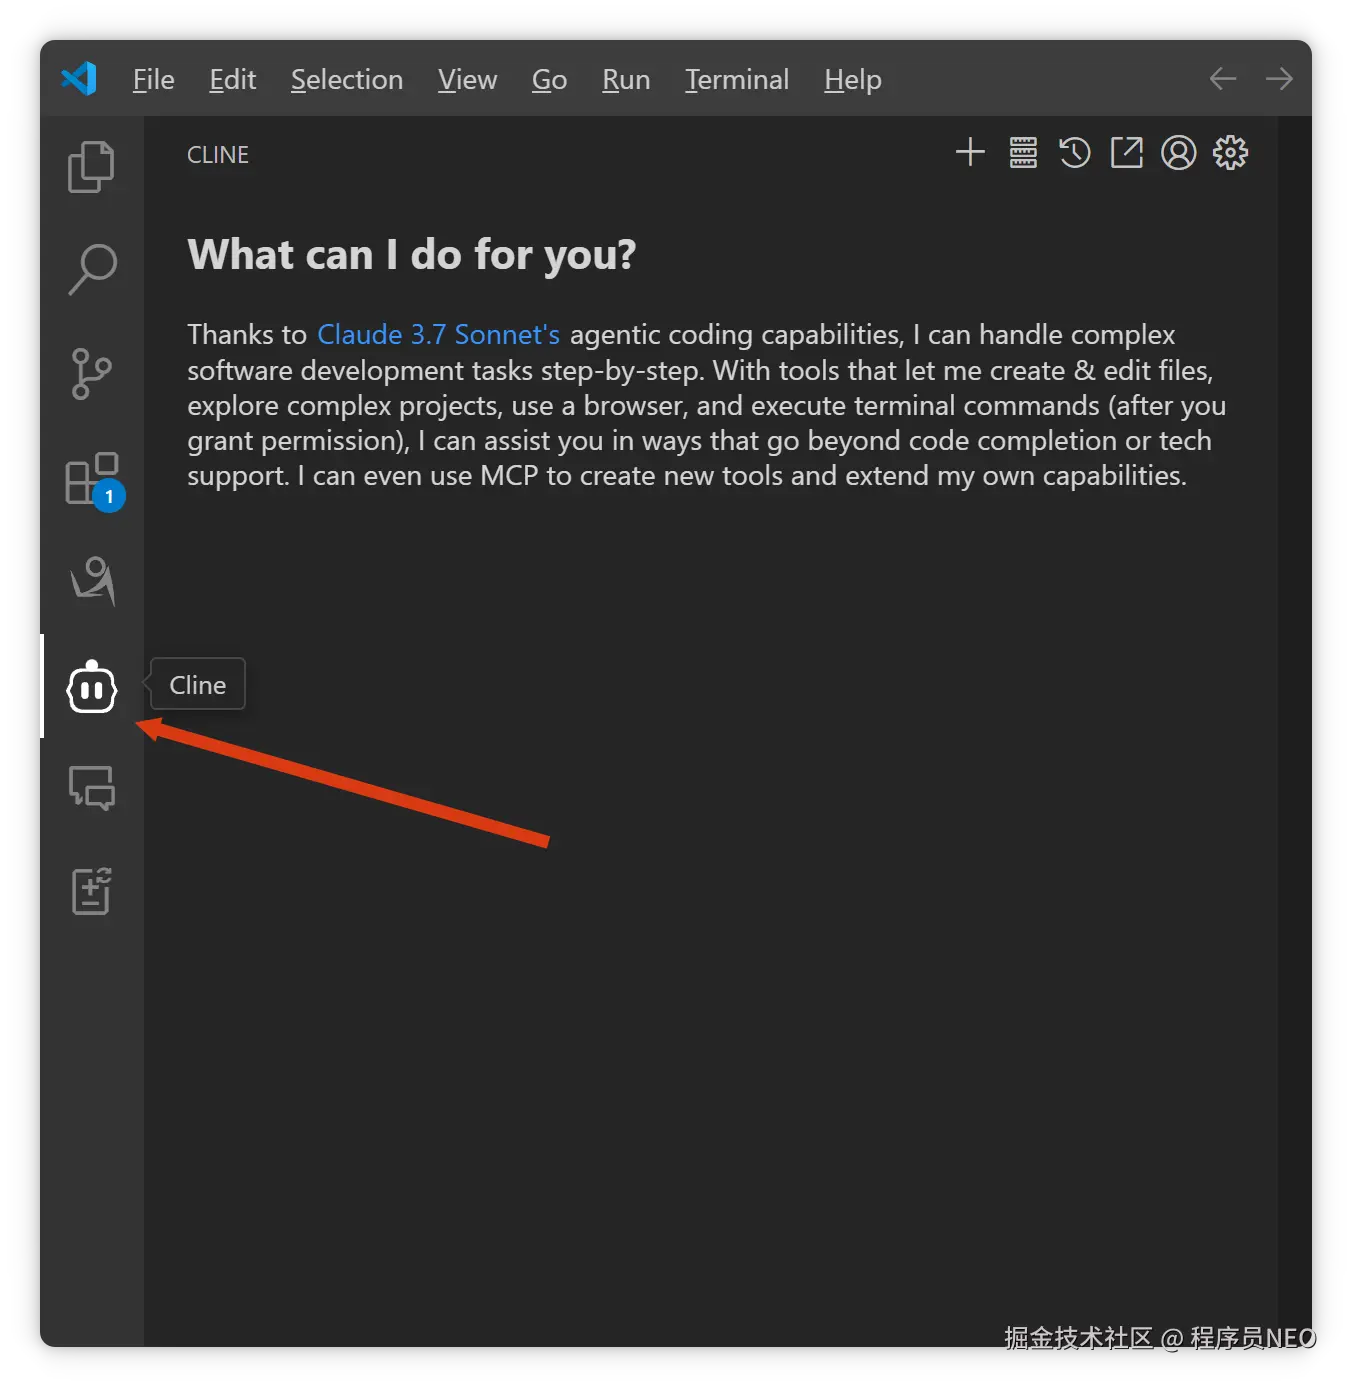Open the Selection menu
The height and width of the screenshot is (1387, 1352).
point(347,80)
